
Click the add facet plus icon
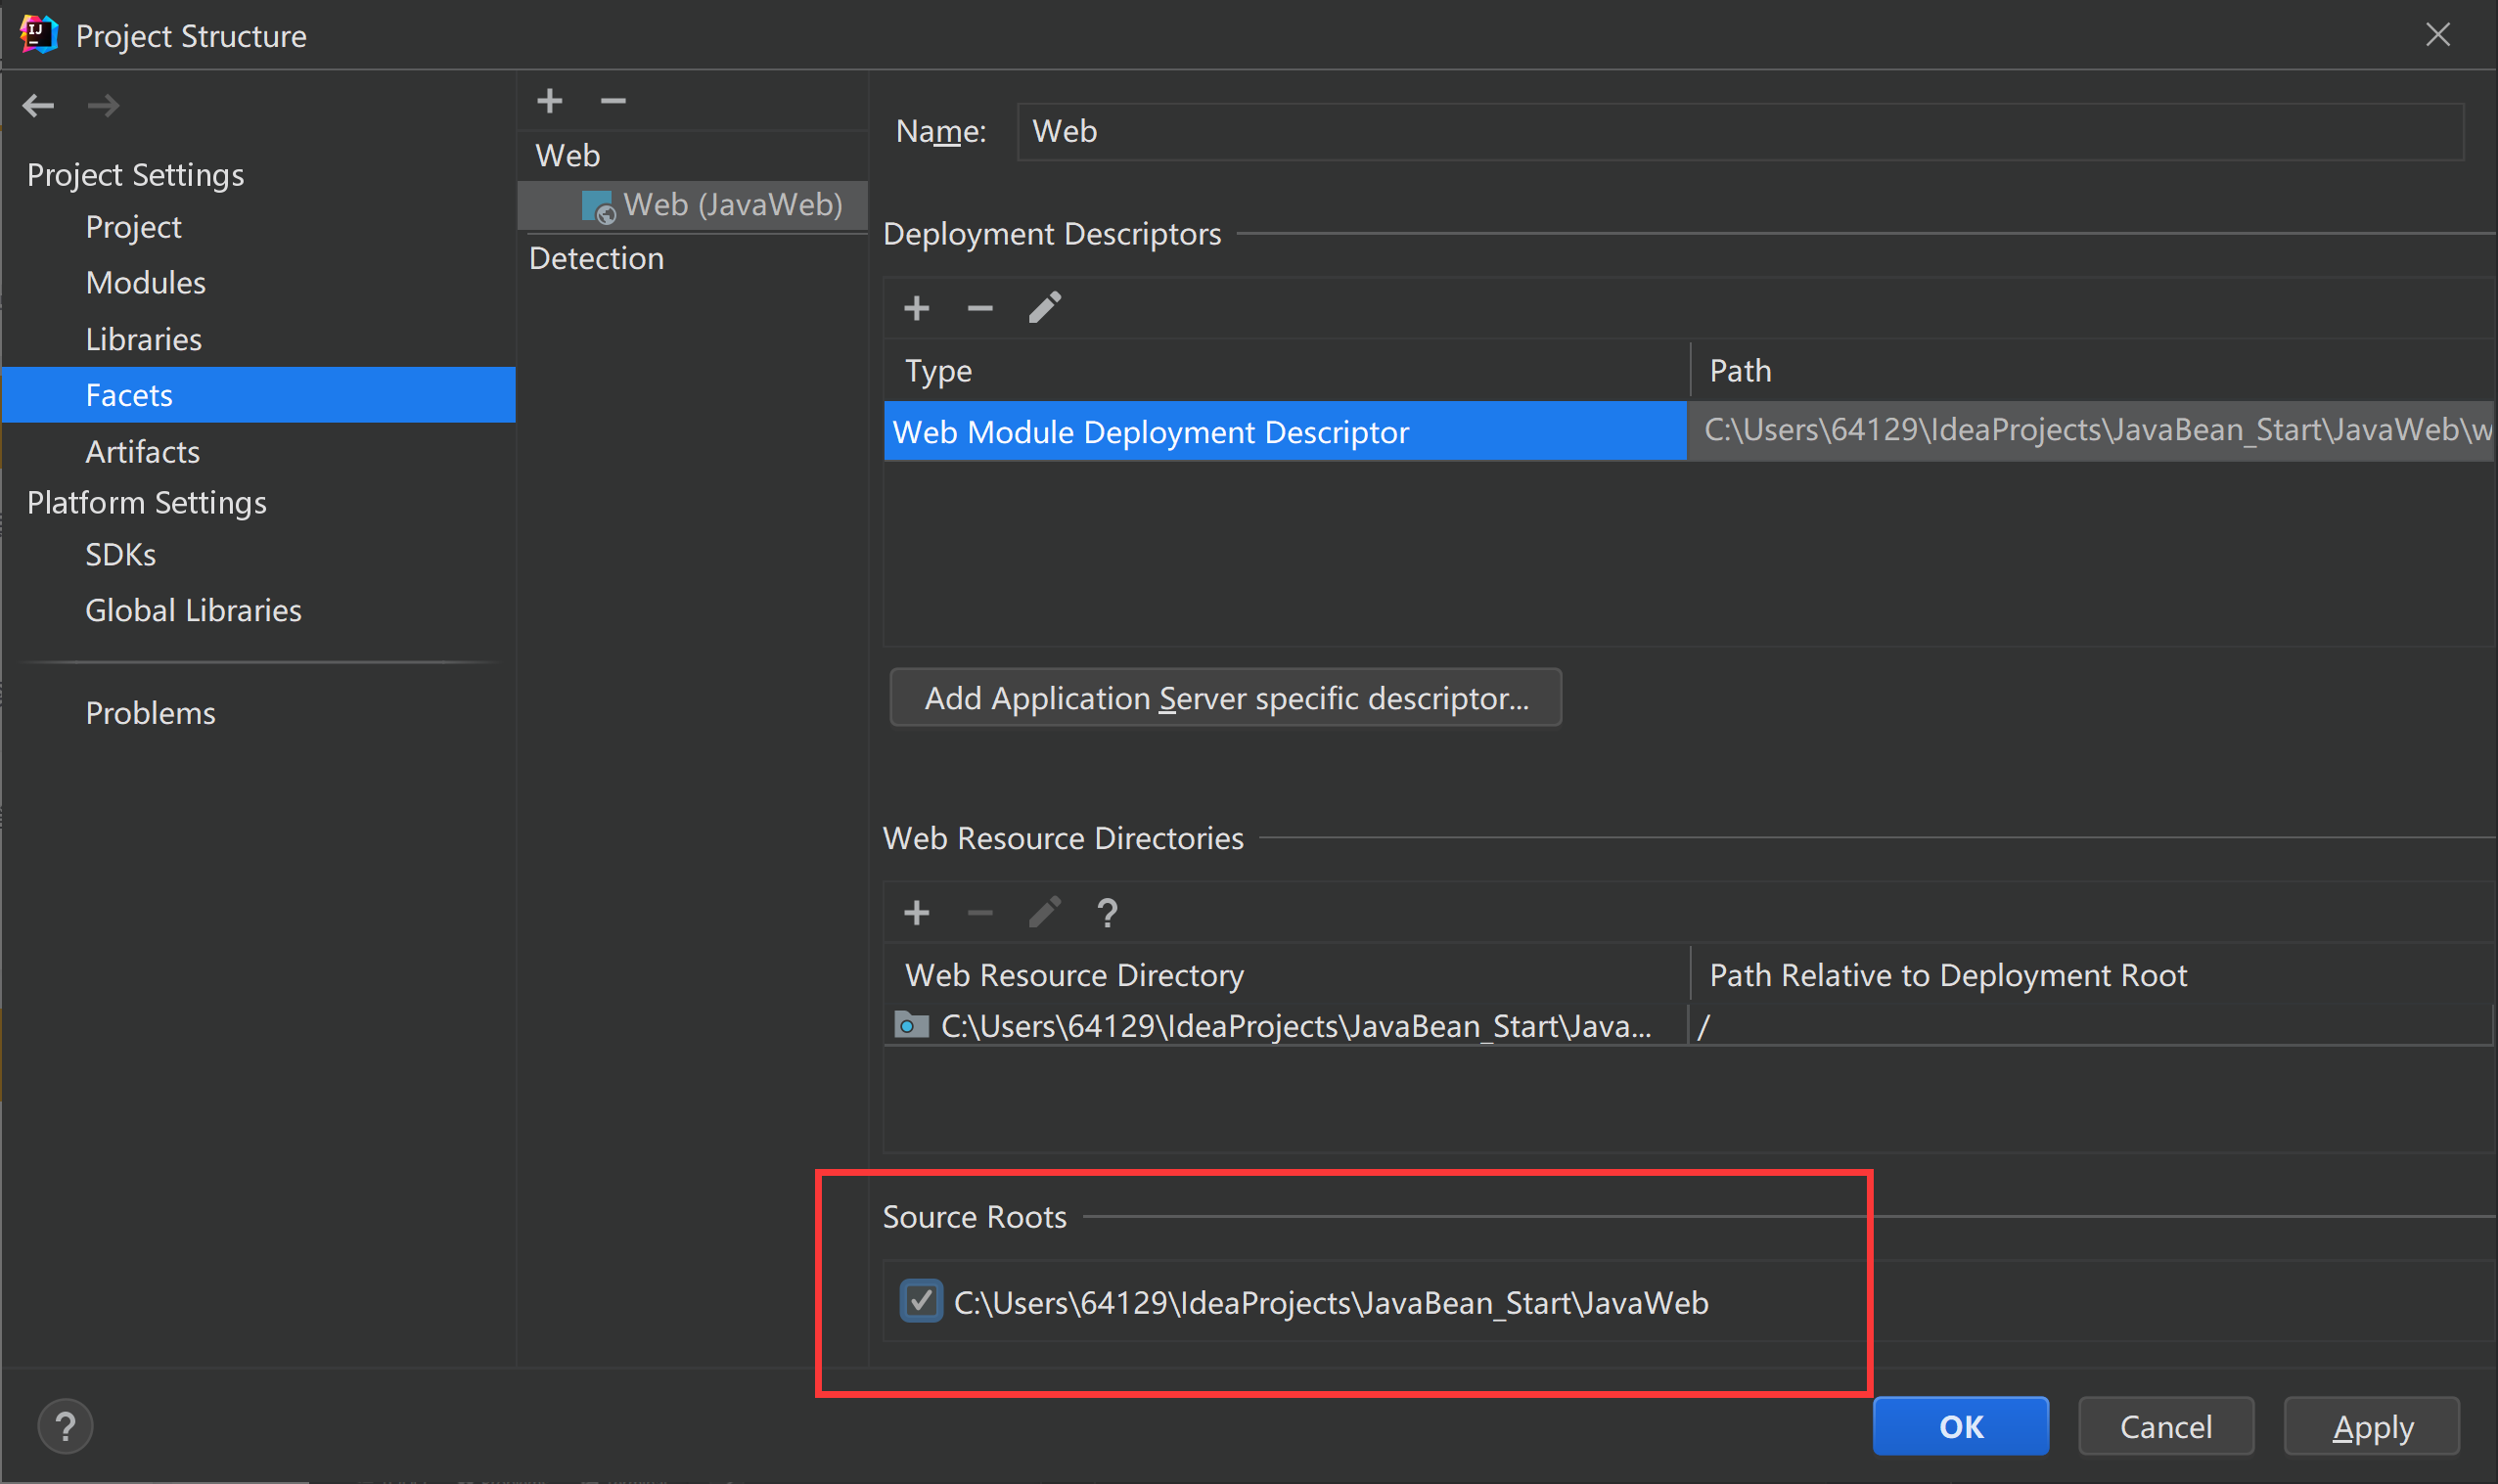(549, 101)
